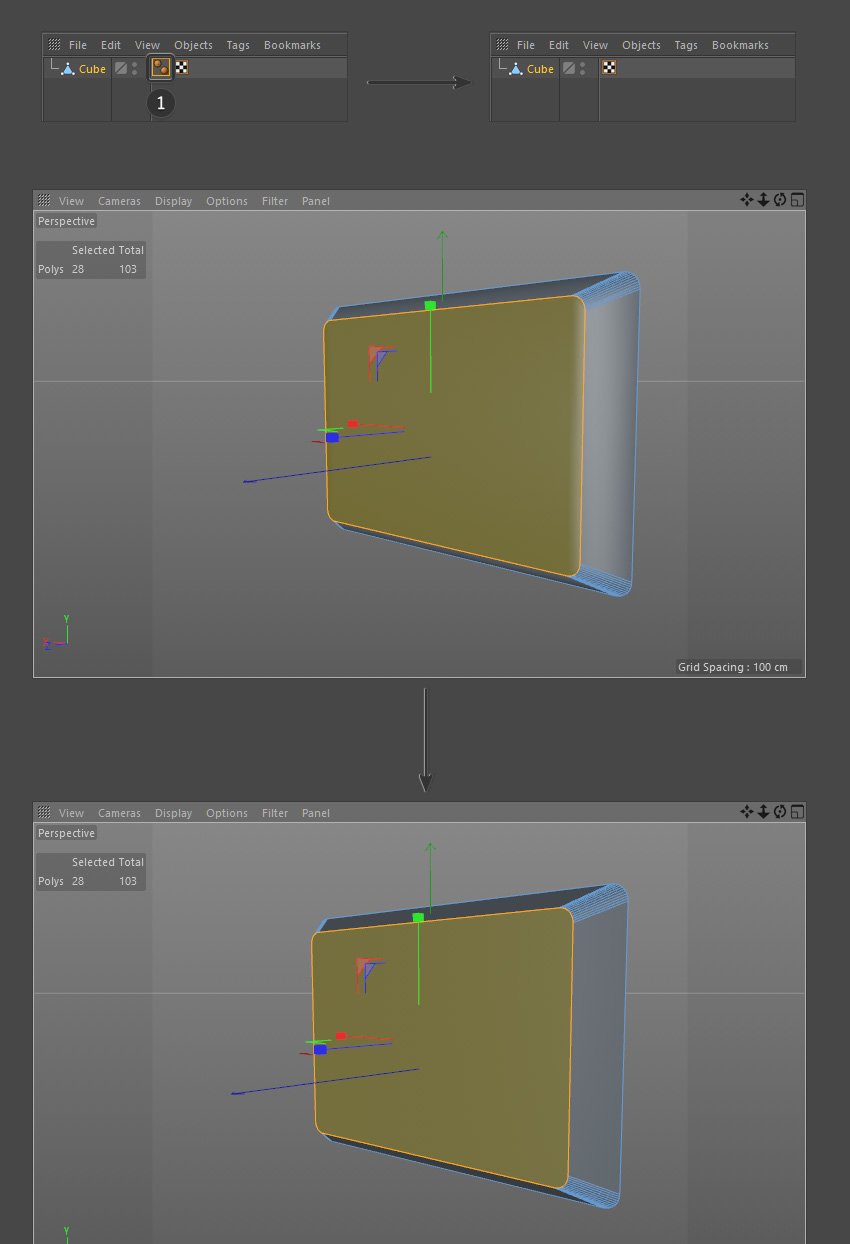This screenshot has width=850, height=1244.
Task: Open the Filter menu in upper viewport
Action: pos(275,201)
